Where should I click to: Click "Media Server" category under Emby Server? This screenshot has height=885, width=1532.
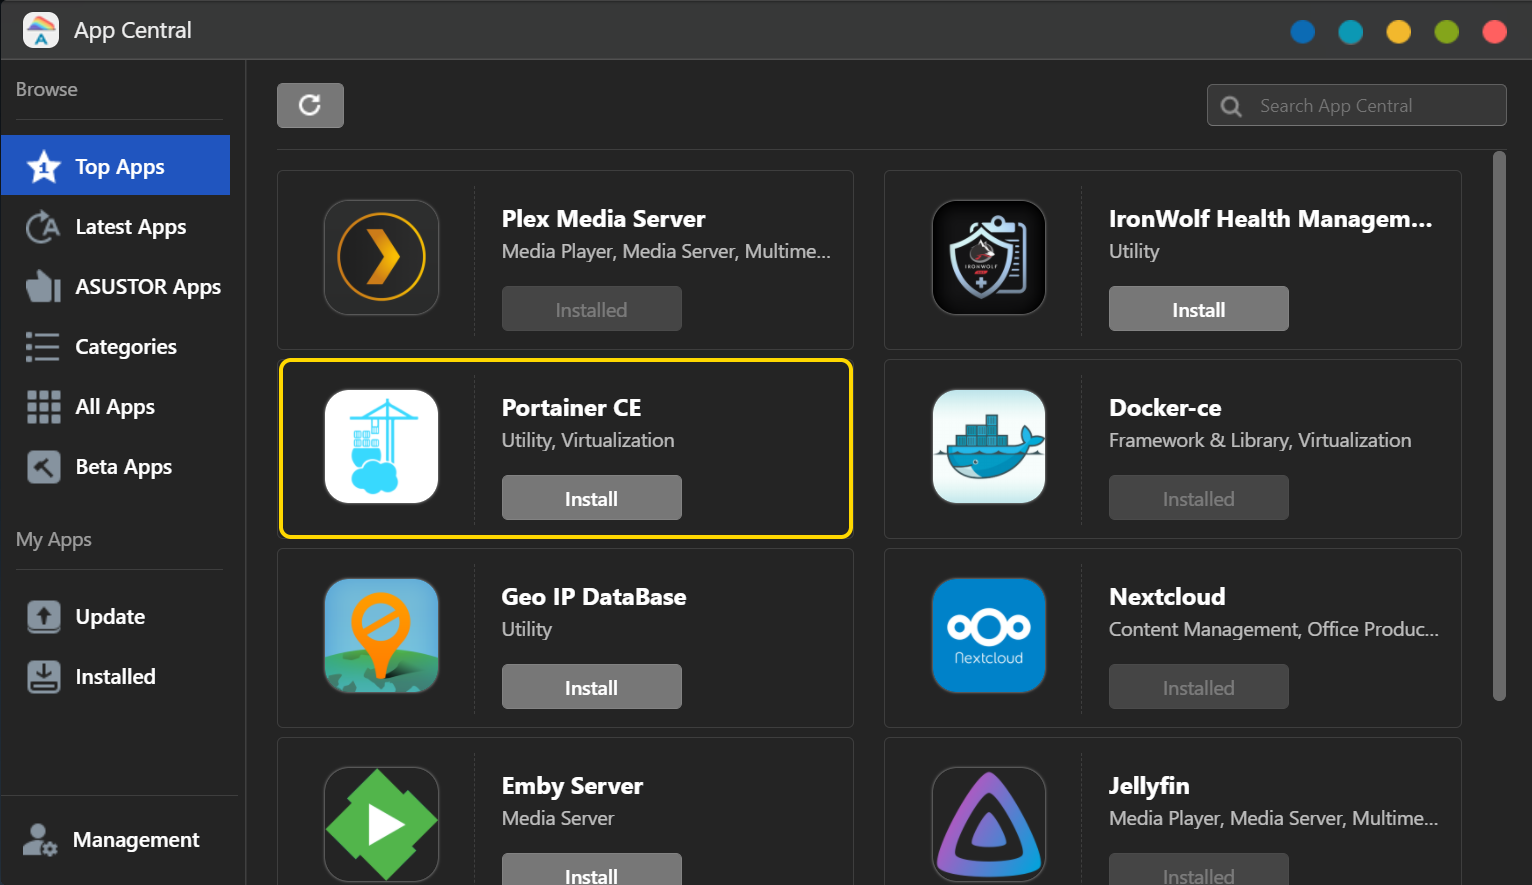point(558,818)
